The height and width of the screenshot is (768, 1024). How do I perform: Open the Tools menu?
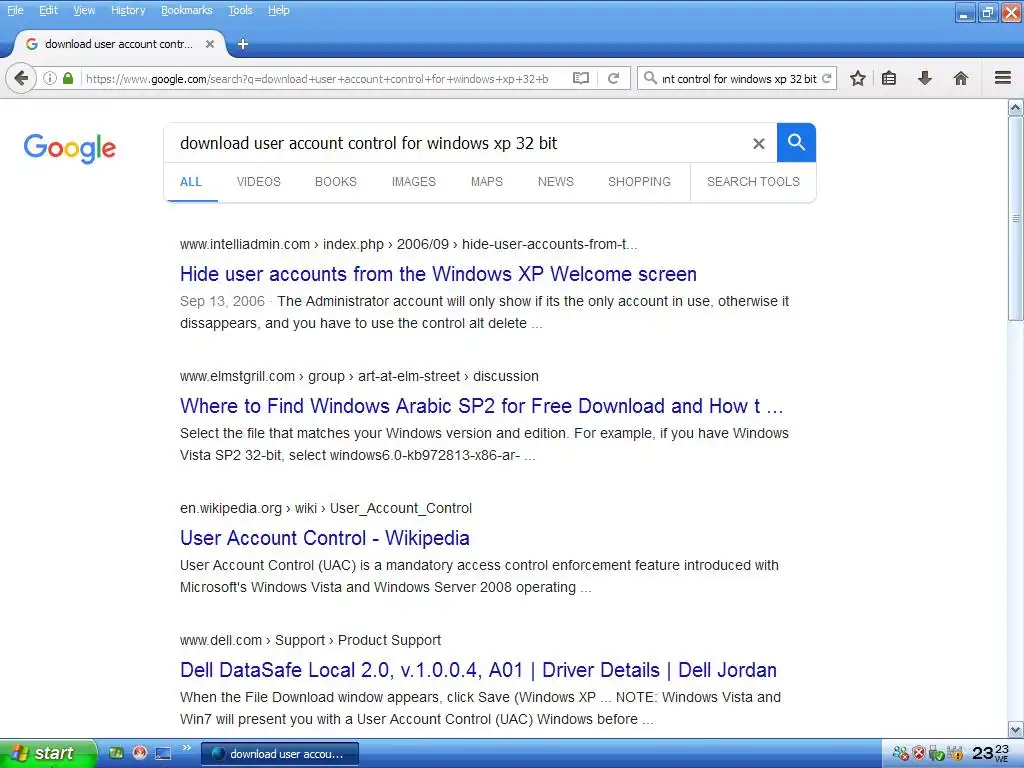click(240, 10)
